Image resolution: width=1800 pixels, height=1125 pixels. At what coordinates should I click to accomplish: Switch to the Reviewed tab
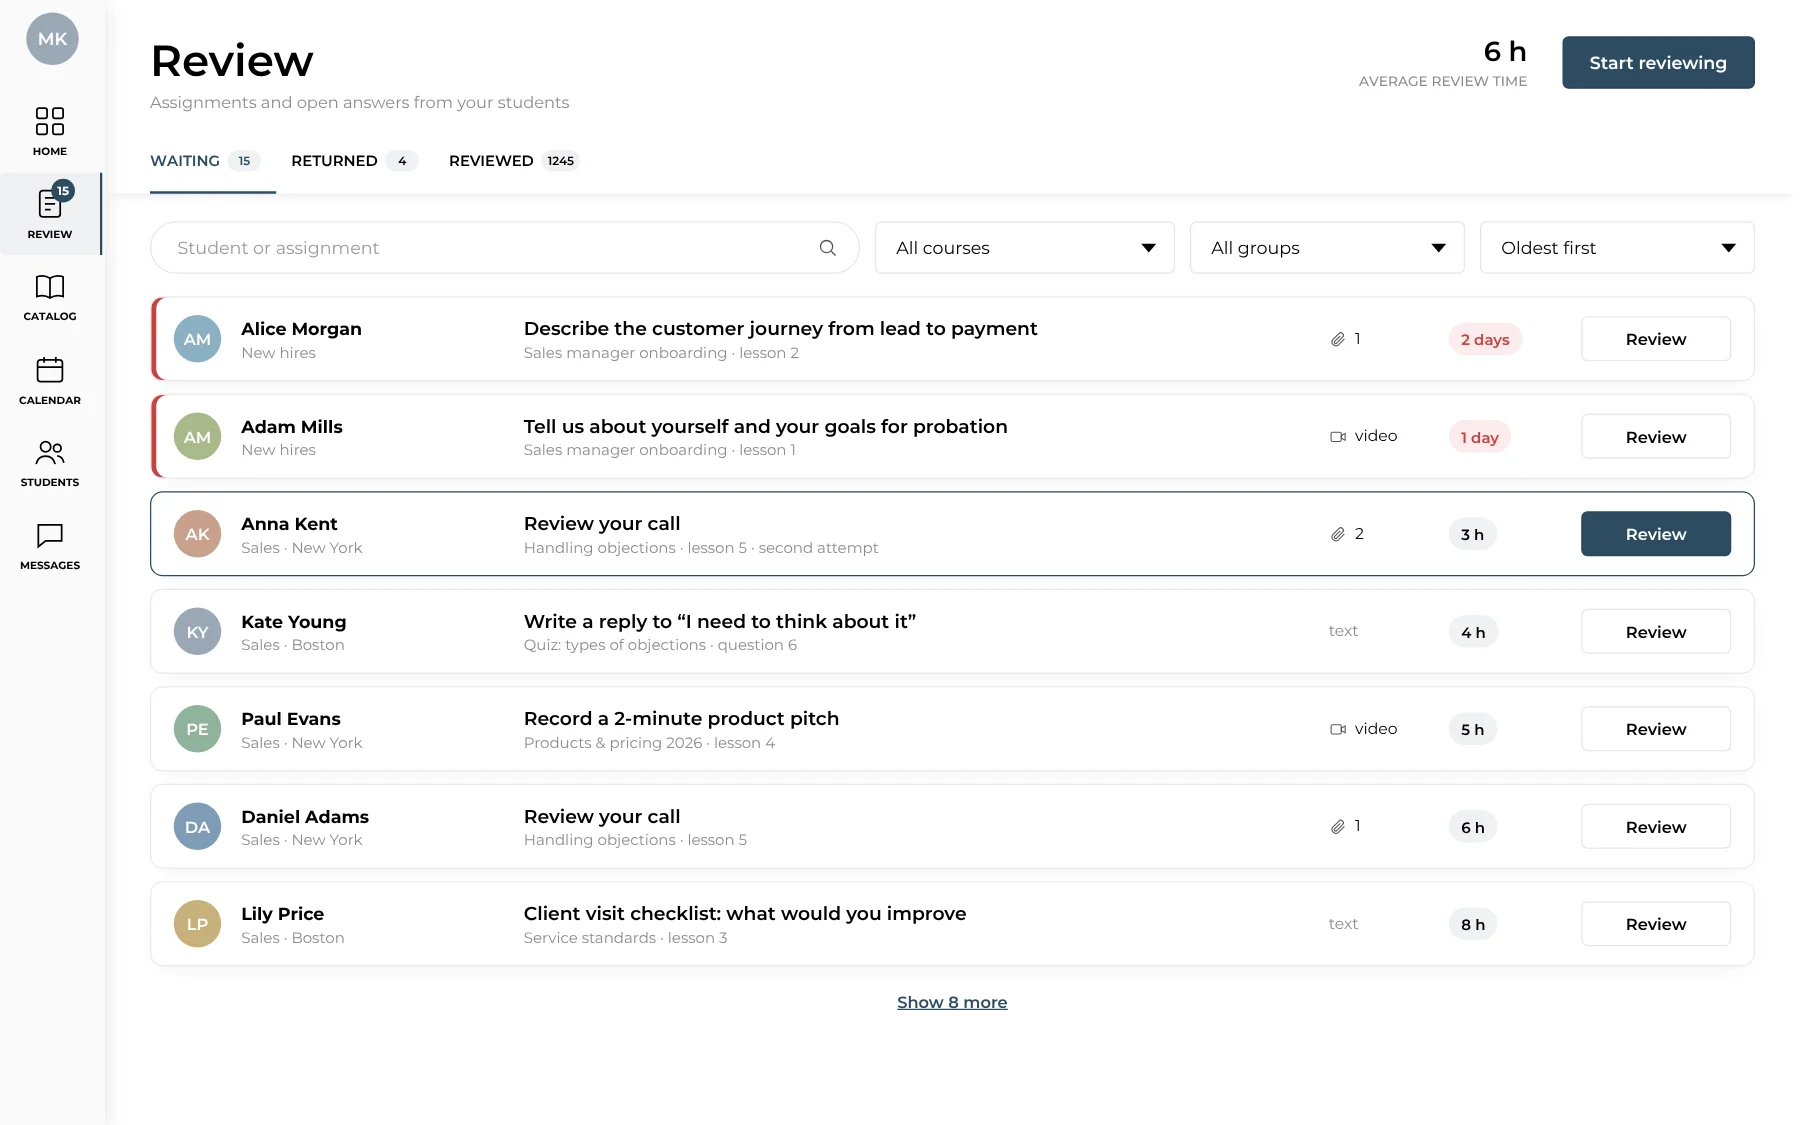[514, 161]
